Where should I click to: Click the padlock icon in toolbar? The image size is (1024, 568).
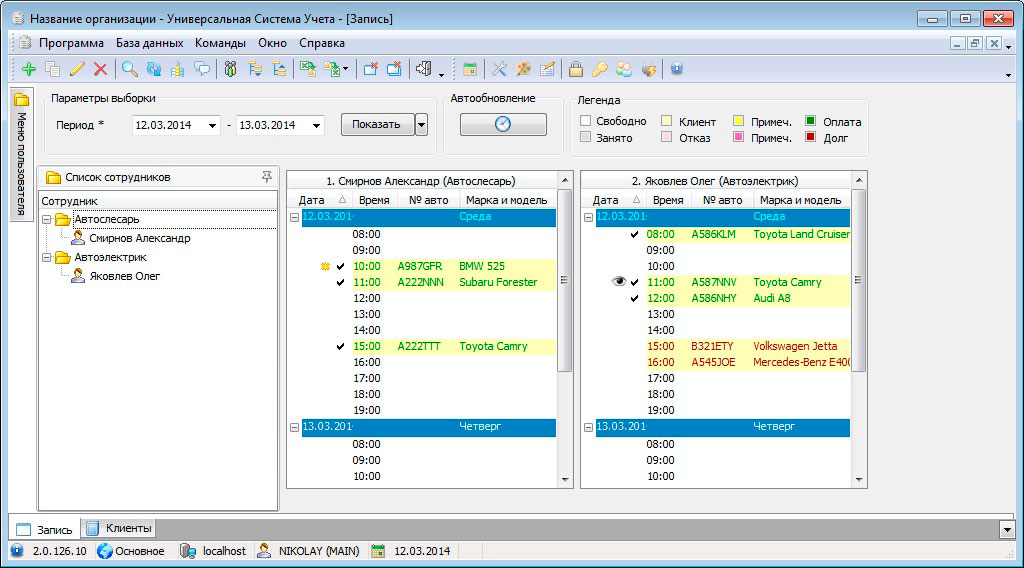click(x=576, y=69)
